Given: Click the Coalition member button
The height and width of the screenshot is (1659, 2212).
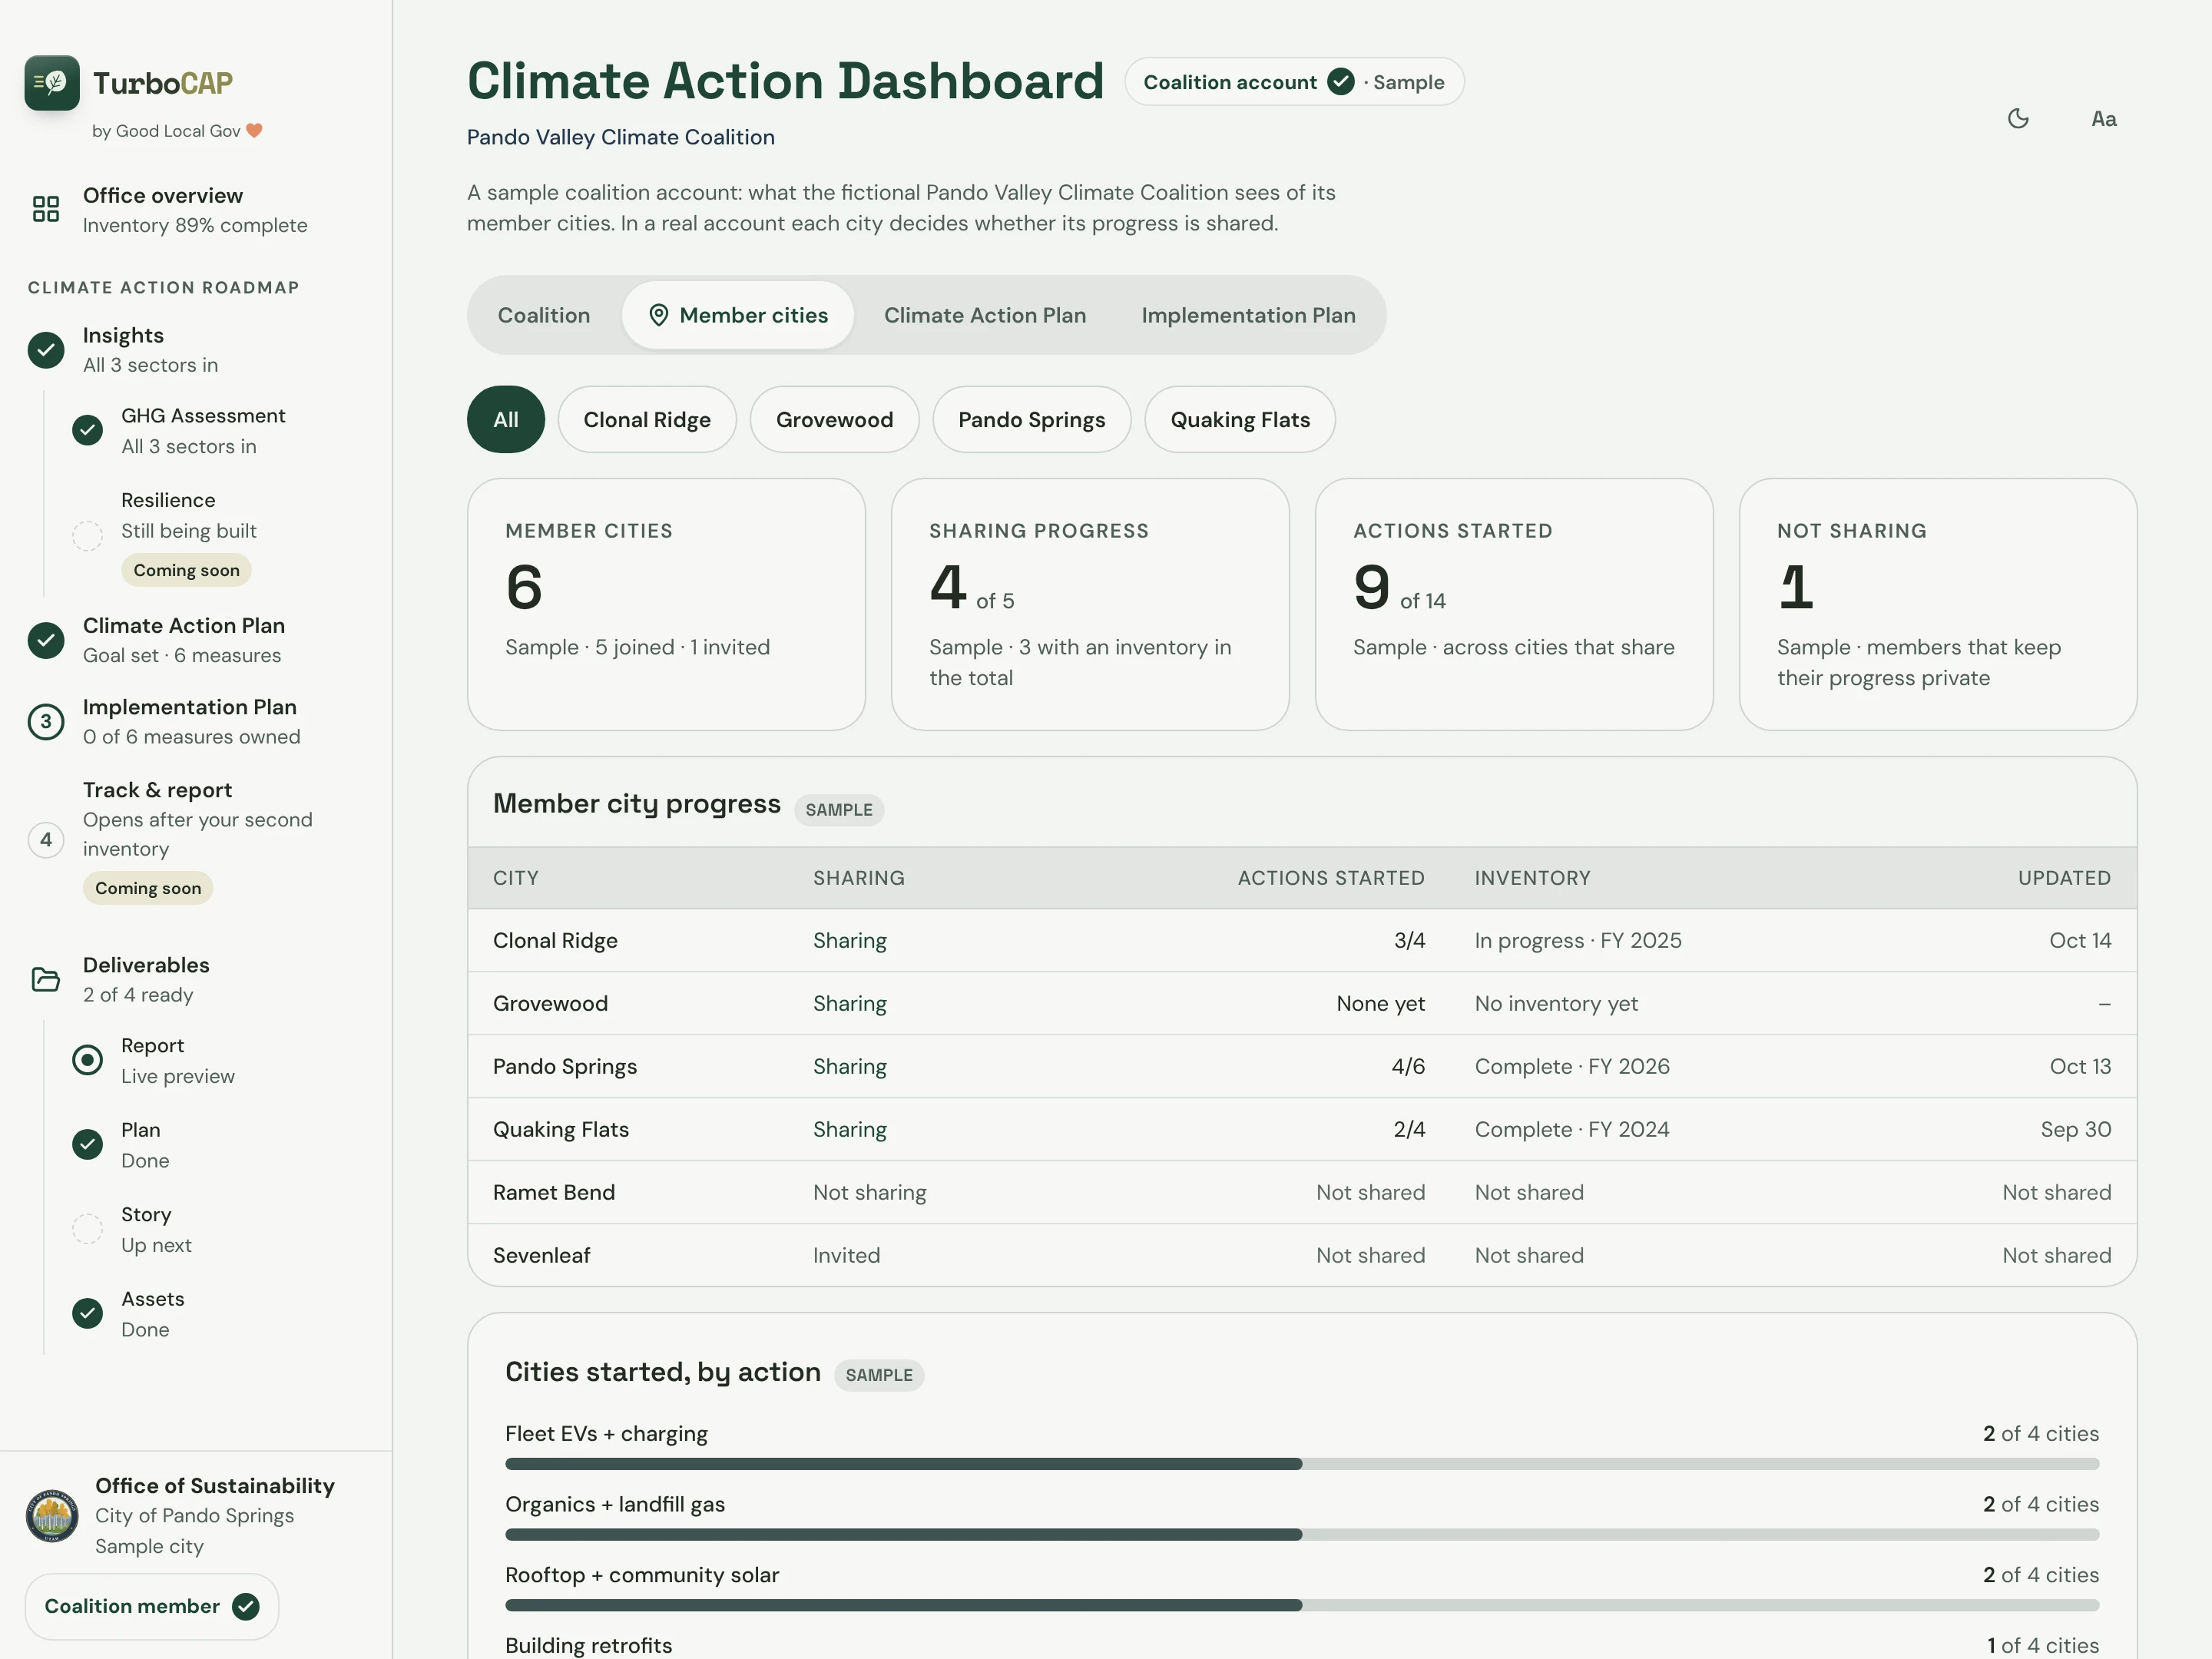Looking at the screenshot, I should (x=152, y=1607).
